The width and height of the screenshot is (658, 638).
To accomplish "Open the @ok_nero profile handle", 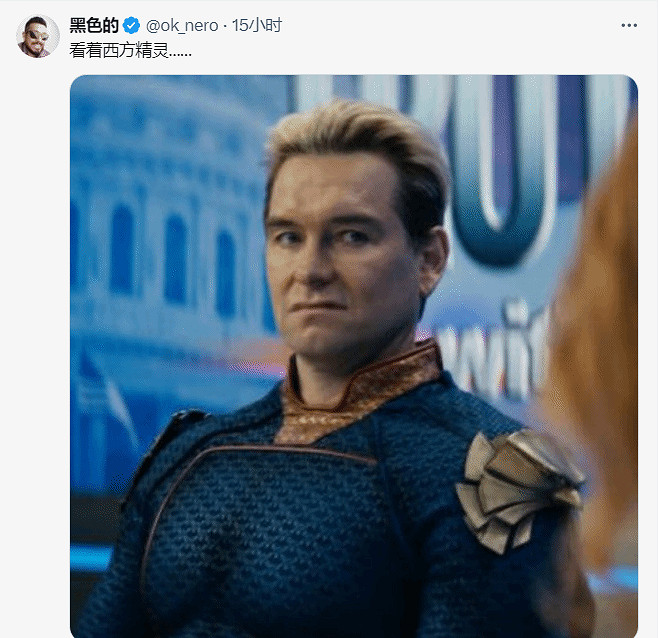I will [184, 25].
